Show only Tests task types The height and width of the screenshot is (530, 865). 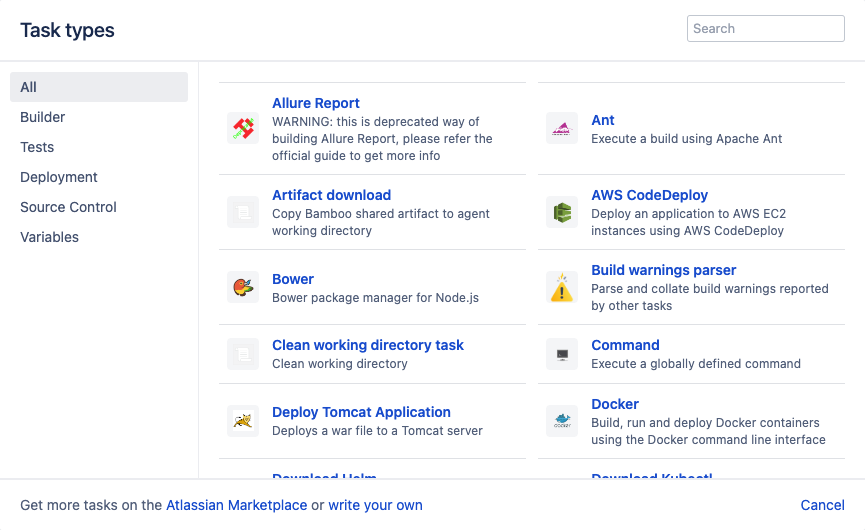point(99,147)
